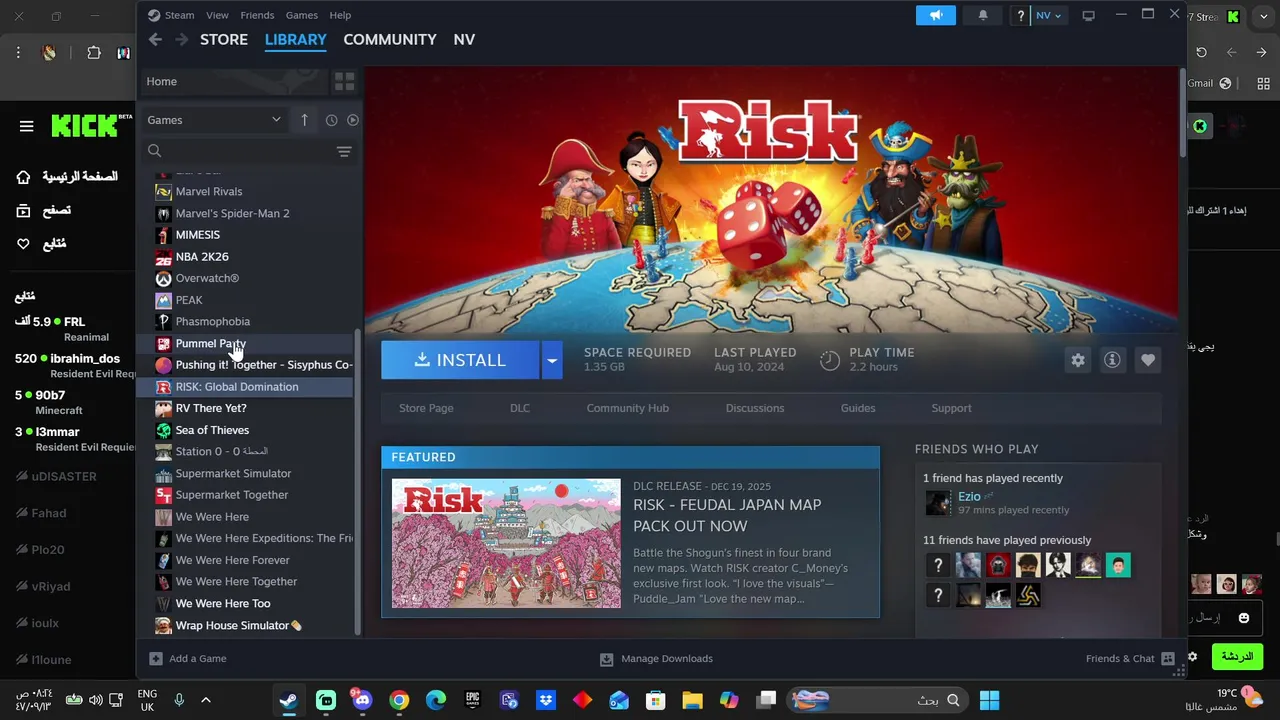Viewport: 1280px width, 720px height.
Task: Open install options dropdown arrow
Action: [552, 360]
